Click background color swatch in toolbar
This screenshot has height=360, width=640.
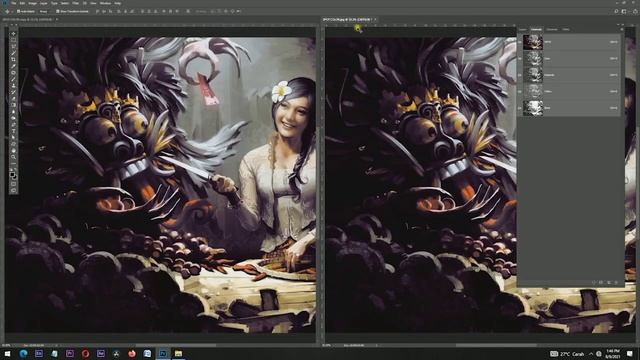point(15,176)
